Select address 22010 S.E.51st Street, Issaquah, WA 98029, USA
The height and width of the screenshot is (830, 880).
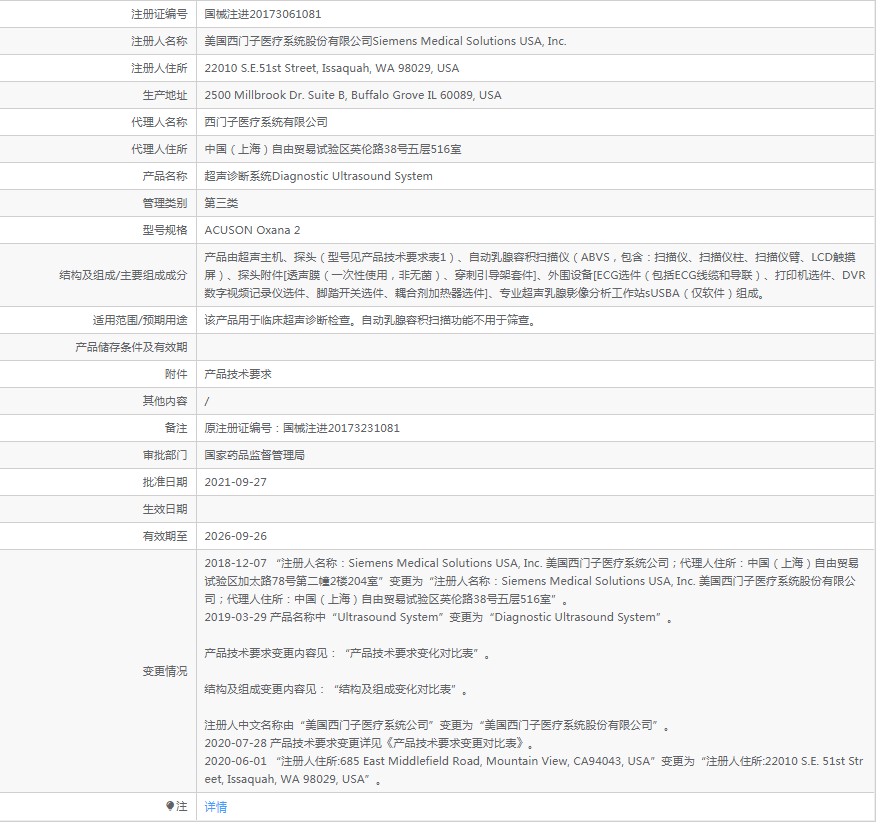(x=332, y=68)
